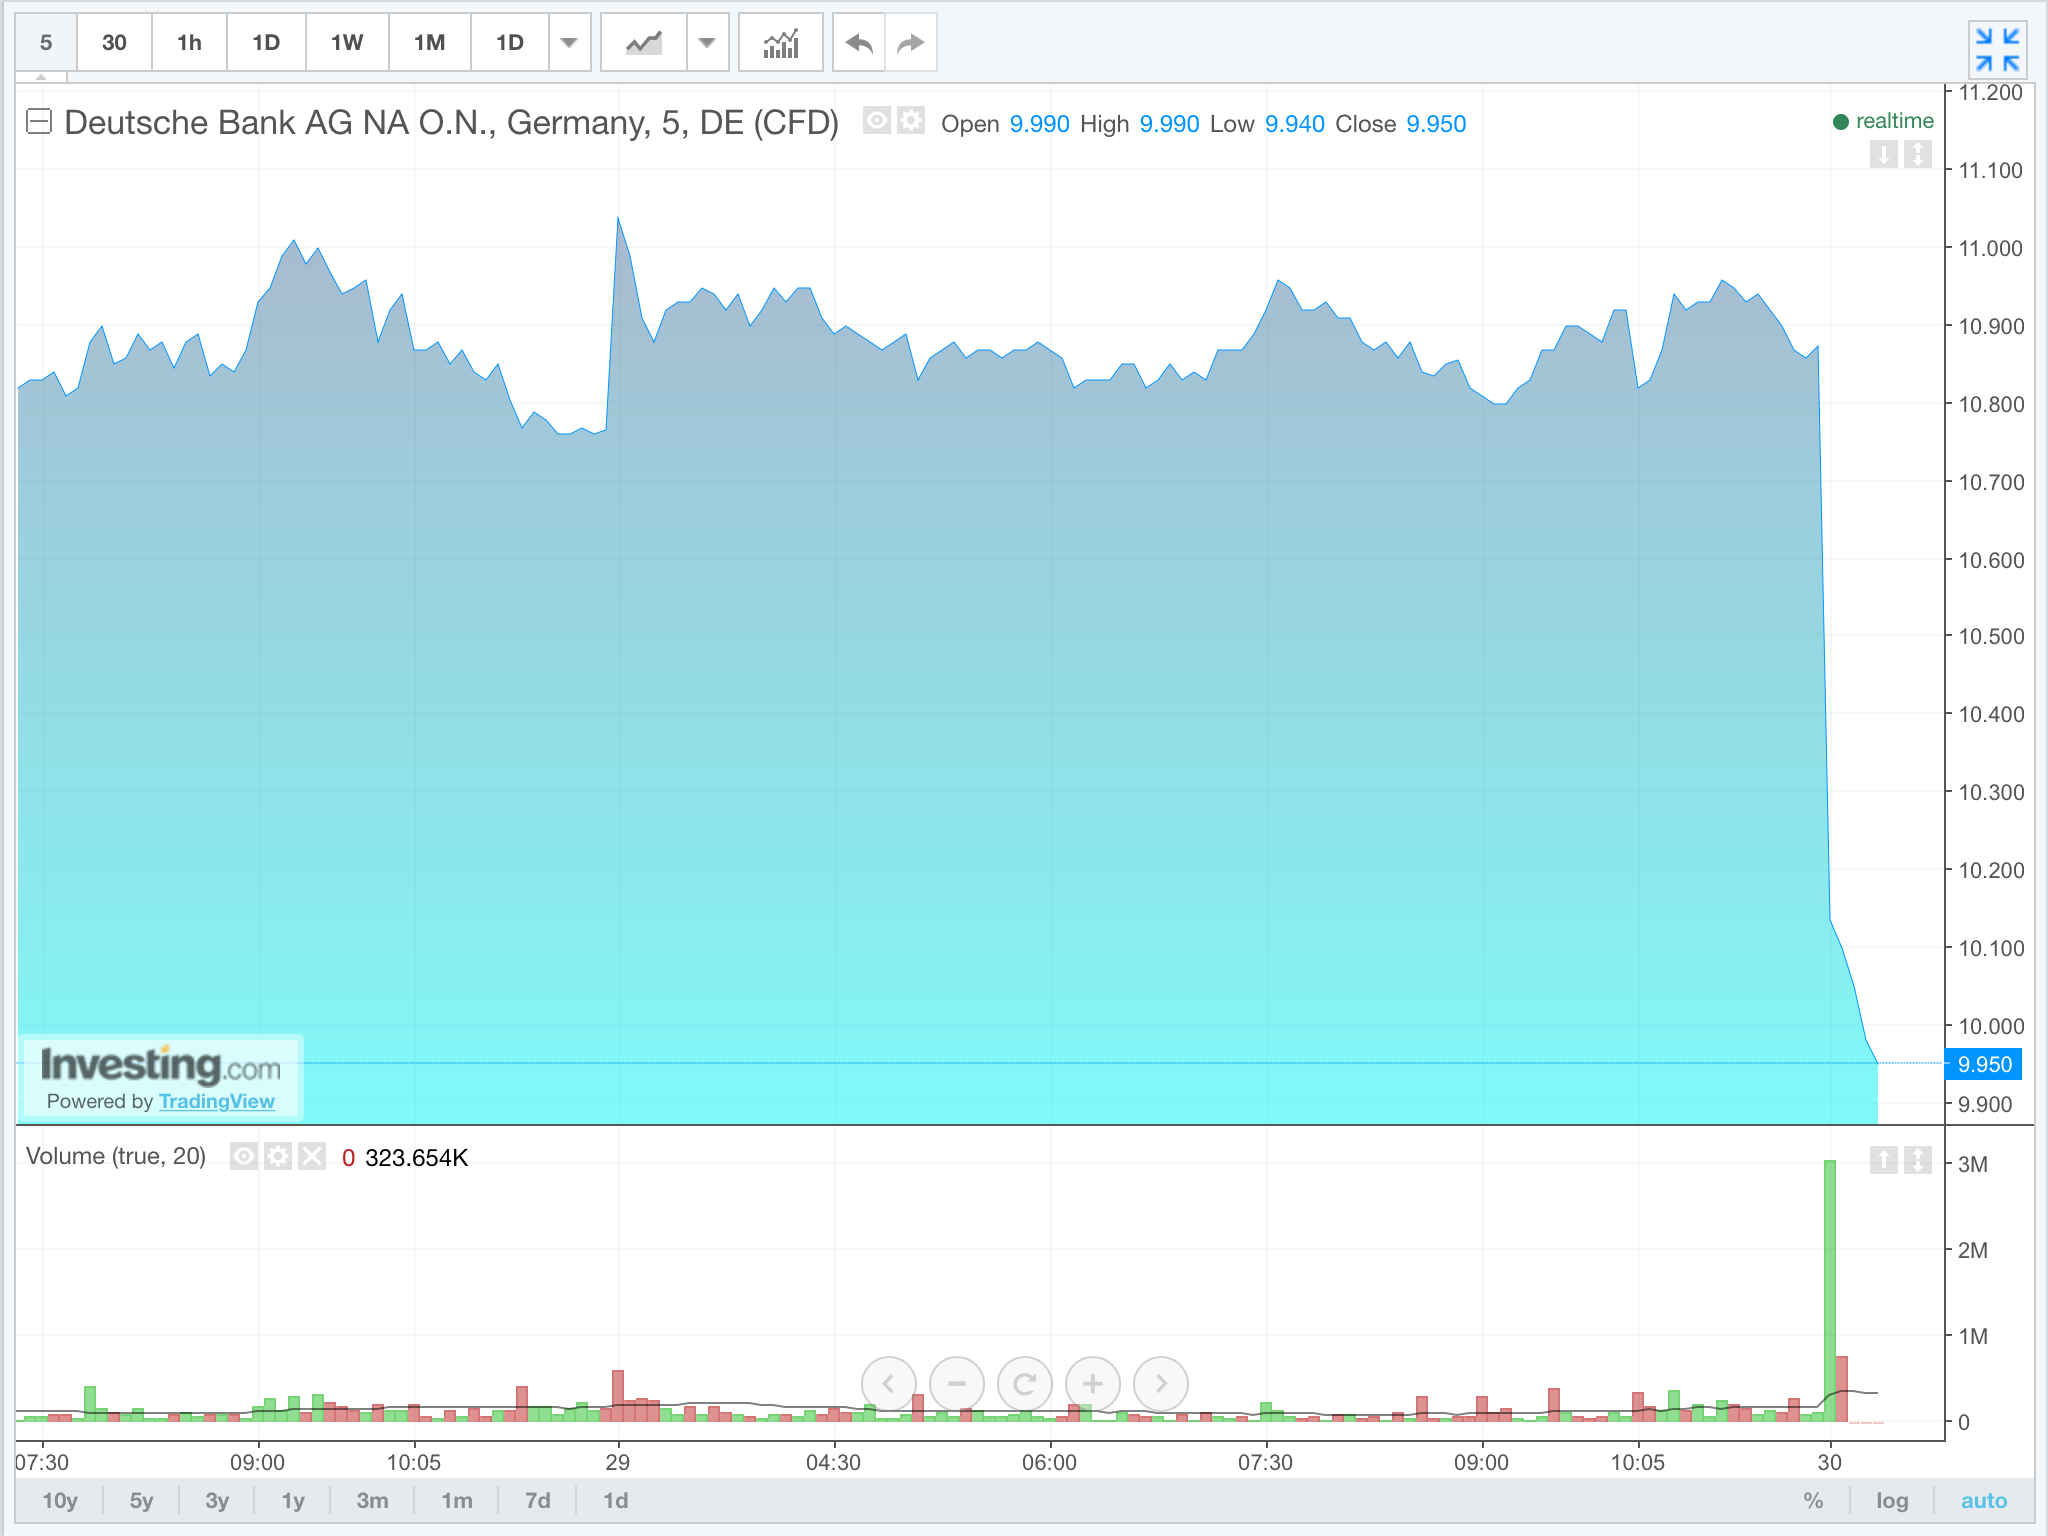Click the 3M volume axis label
2048x1536 pixels.
click(1973, 1164)
